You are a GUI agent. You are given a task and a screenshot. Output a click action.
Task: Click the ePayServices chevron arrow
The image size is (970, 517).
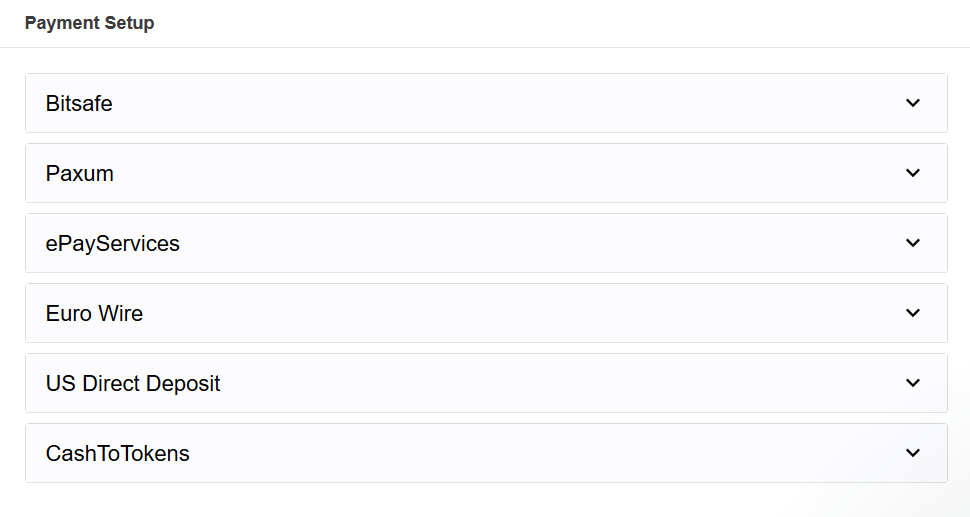(912, 243)
